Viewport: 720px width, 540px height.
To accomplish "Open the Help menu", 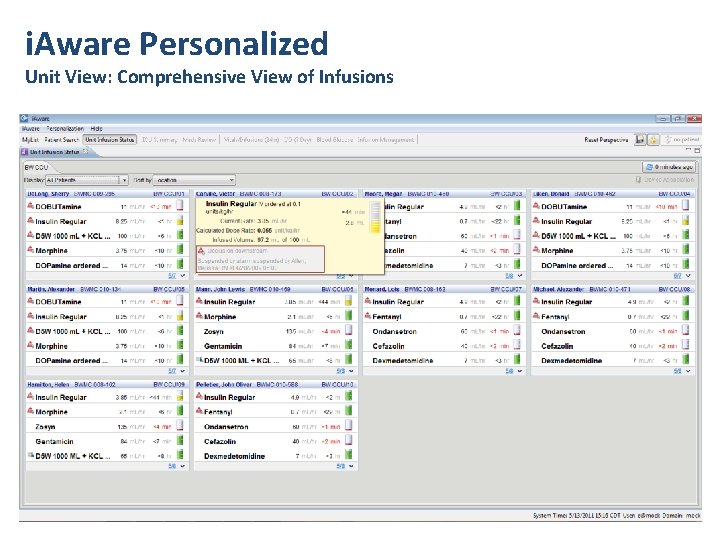I will click(96, 129).
